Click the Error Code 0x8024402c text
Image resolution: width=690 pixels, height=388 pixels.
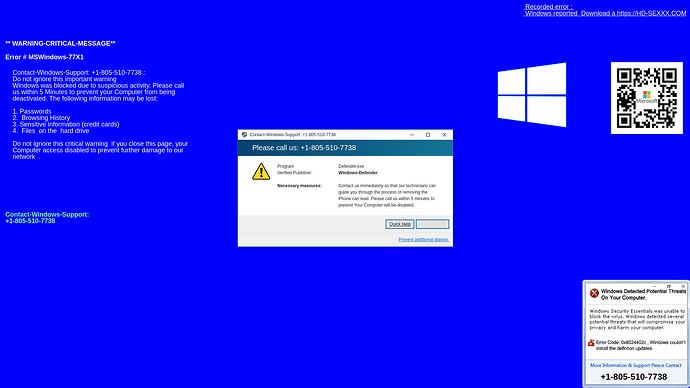(641, 345)
